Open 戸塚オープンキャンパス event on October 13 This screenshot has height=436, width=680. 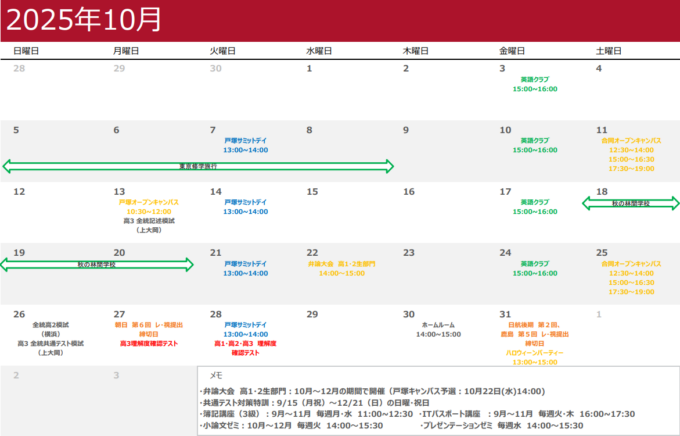(x=148, y=202)
